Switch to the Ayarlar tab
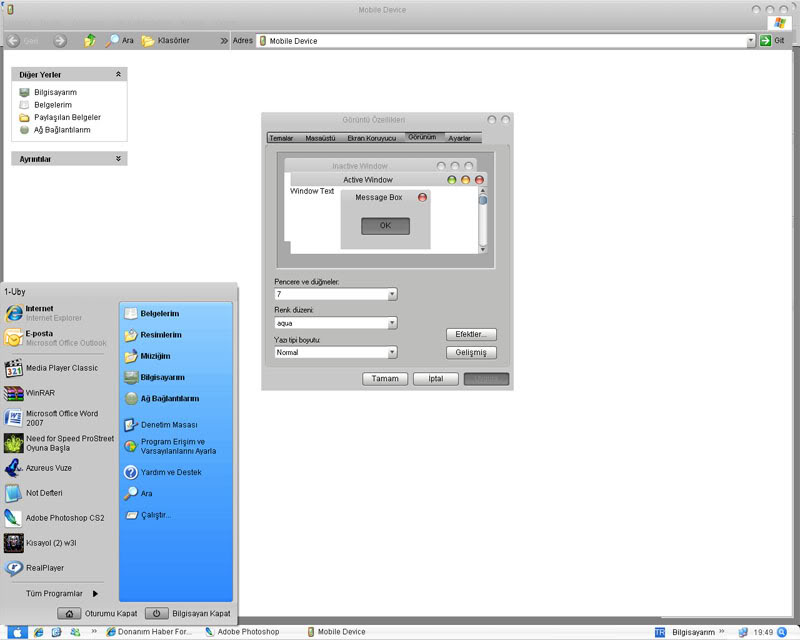This screenshot has width=800, height=640. [x=459, y=138]
